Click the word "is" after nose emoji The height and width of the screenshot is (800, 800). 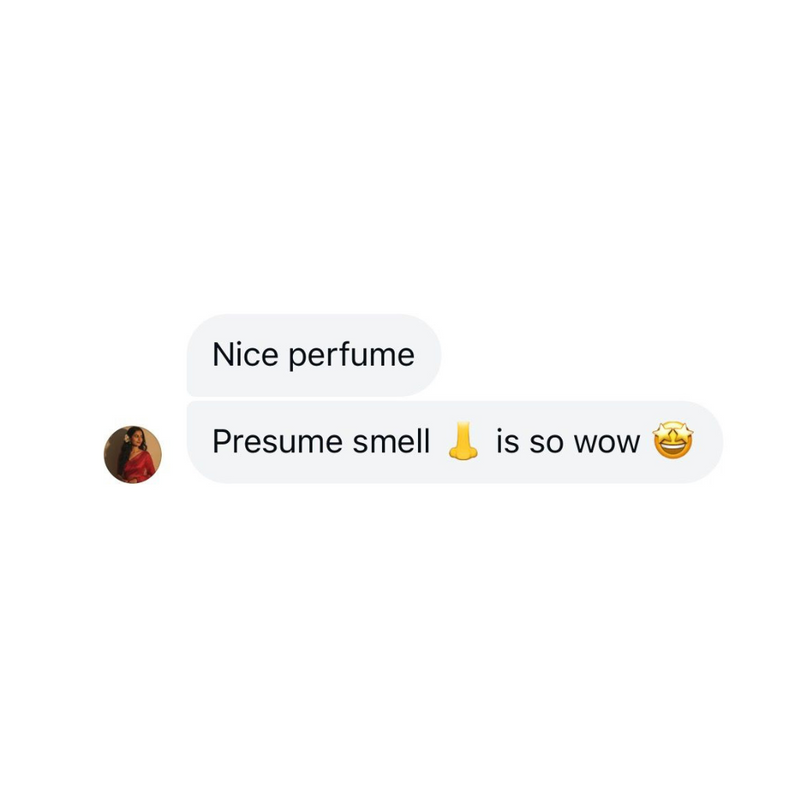click(x=508, y=441)
